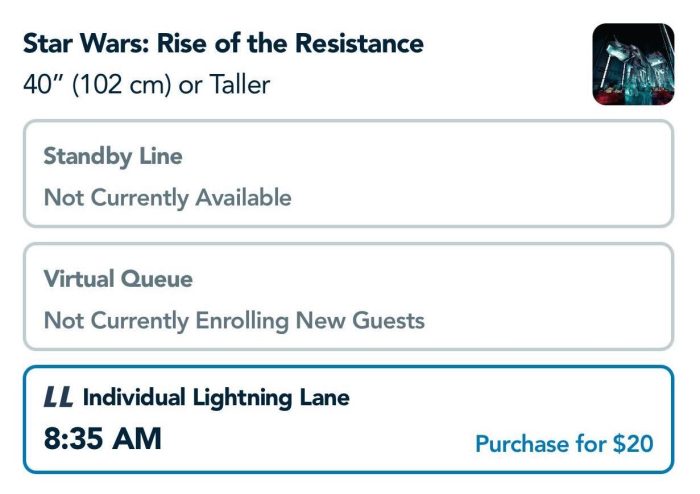
Task: Click the LL Lightning Lane icon
Action: tap(58, 397)
